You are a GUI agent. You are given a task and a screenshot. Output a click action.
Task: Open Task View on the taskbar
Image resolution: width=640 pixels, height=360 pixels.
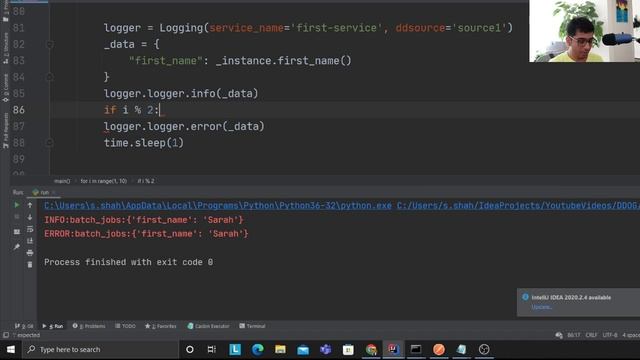pyautogui.click(x=211, y=349)
